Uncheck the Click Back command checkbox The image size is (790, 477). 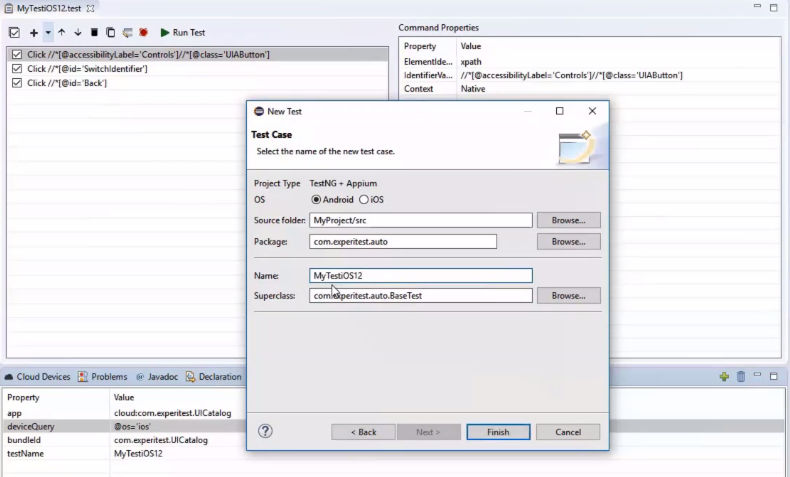[x=16, y=83]
